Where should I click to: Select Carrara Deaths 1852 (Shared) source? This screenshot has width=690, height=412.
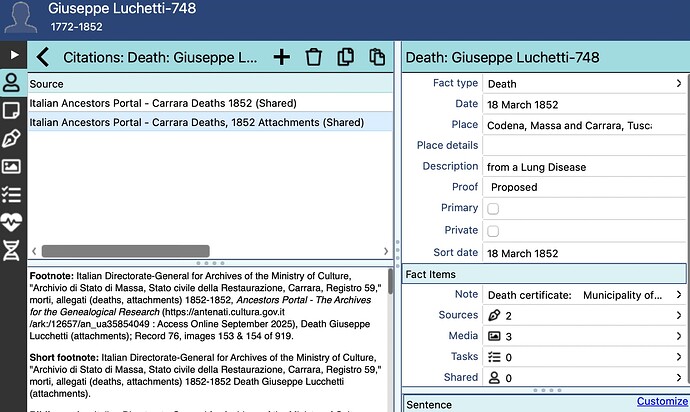coord(210,103)
